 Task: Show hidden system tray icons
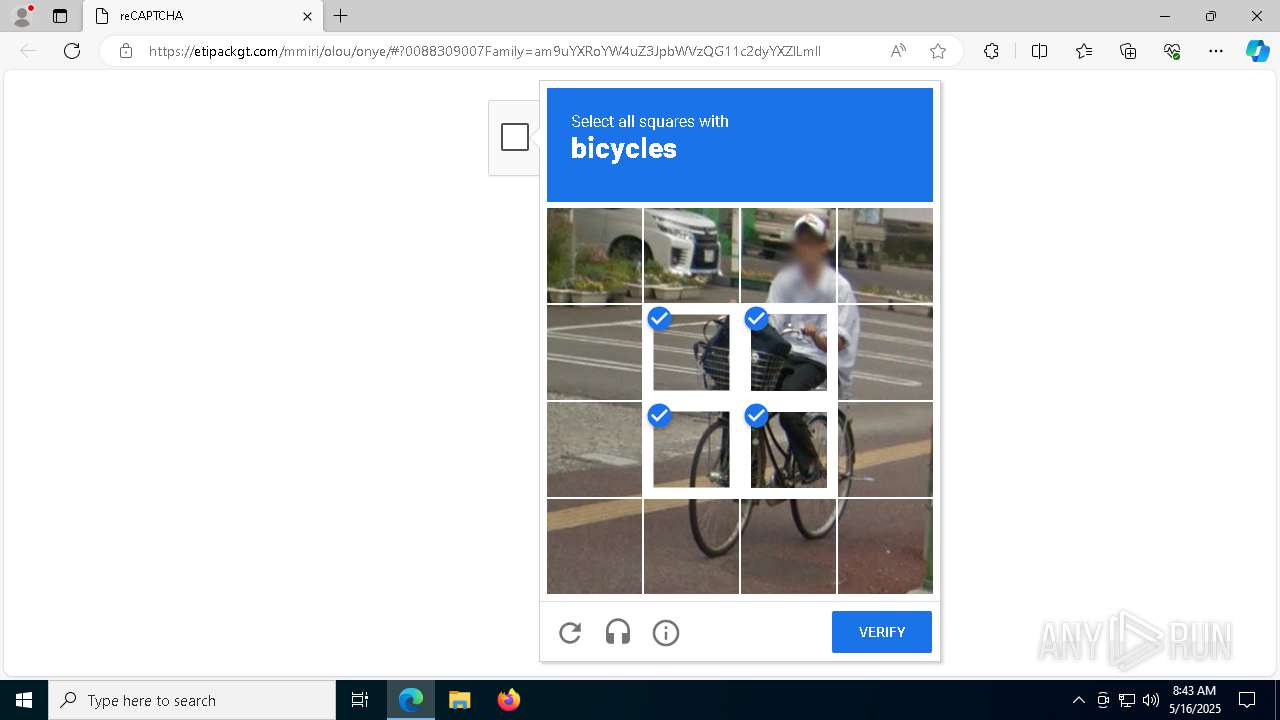1078,700
